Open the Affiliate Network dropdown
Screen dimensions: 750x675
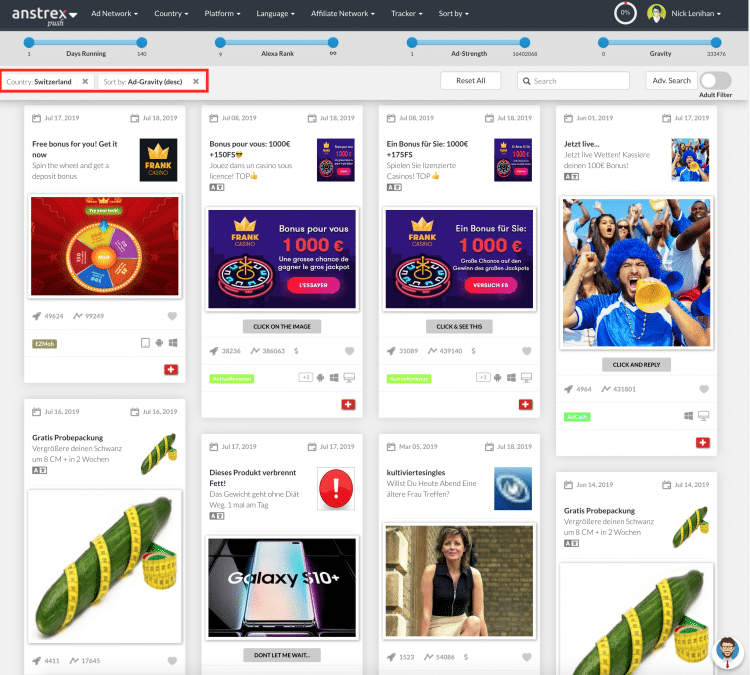pos(342,13)
